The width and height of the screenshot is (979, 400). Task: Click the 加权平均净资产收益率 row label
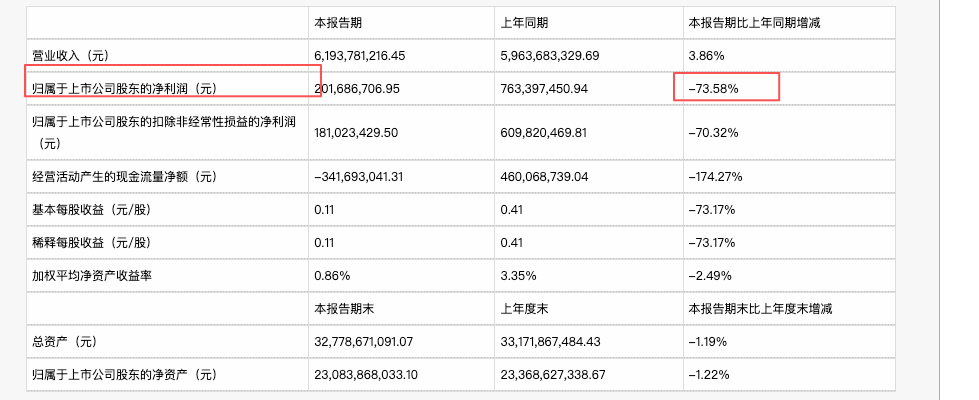click(x=92, y=275)
